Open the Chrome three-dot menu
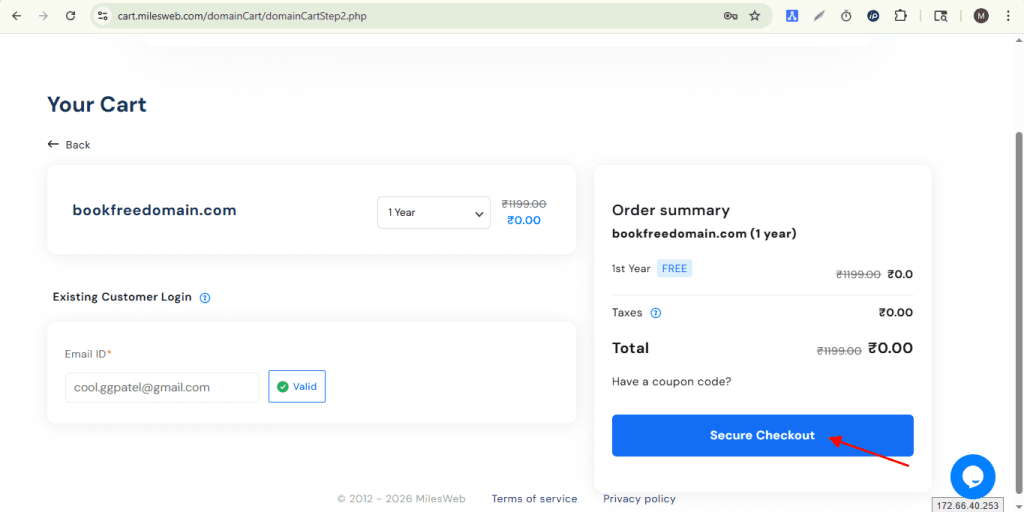This screenshot has width=1024, height=512. click(x=1007, y=16)
